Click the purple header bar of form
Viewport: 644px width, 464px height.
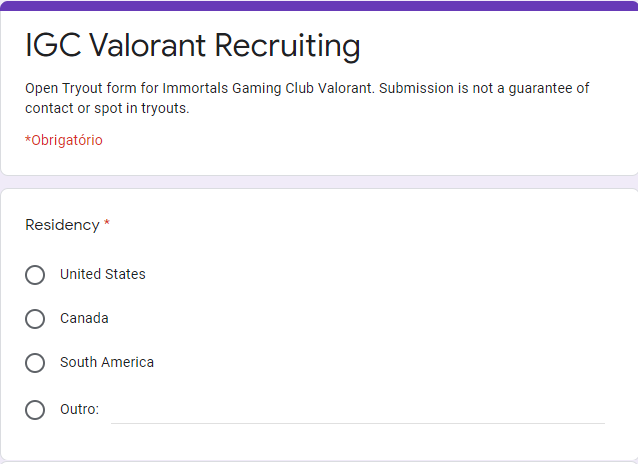click(x=319, y=6)
